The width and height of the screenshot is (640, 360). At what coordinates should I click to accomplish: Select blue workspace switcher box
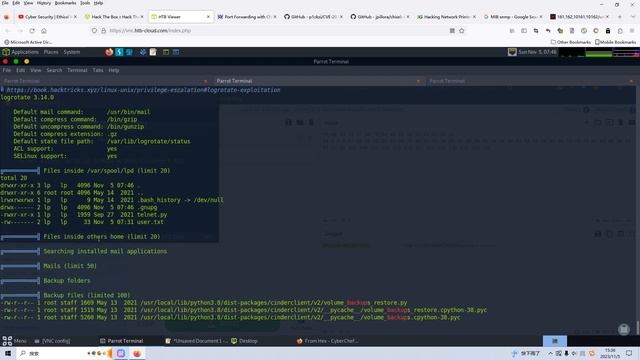pos(555,341)
